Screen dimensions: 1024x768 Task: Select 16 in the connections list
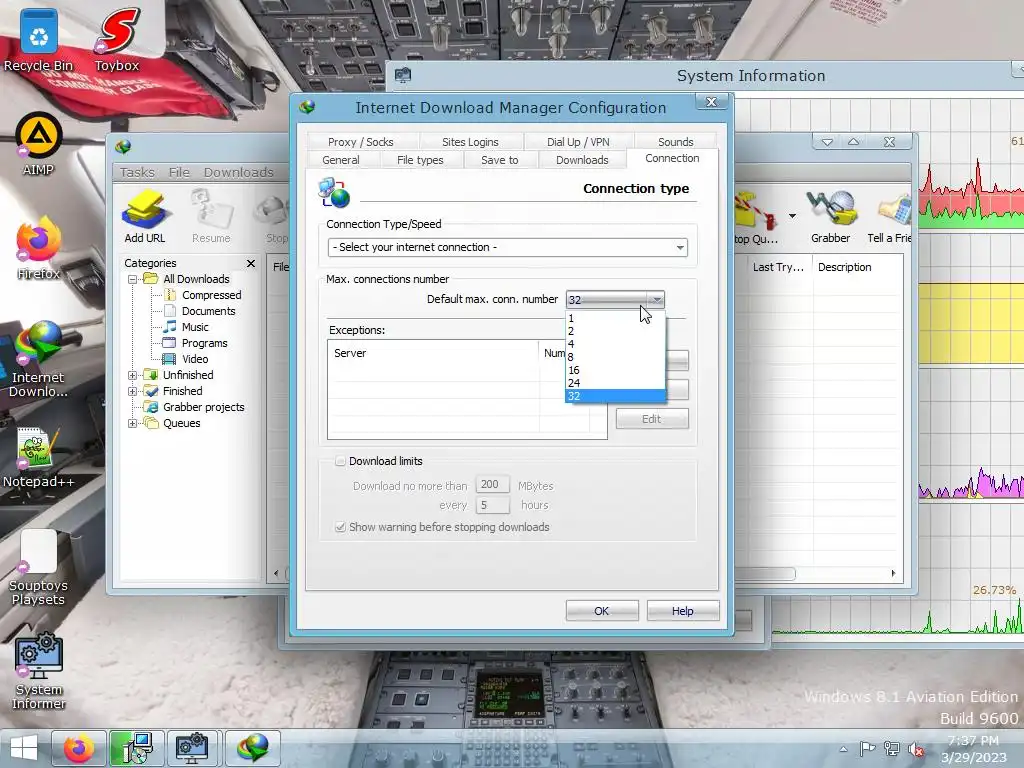615,370
